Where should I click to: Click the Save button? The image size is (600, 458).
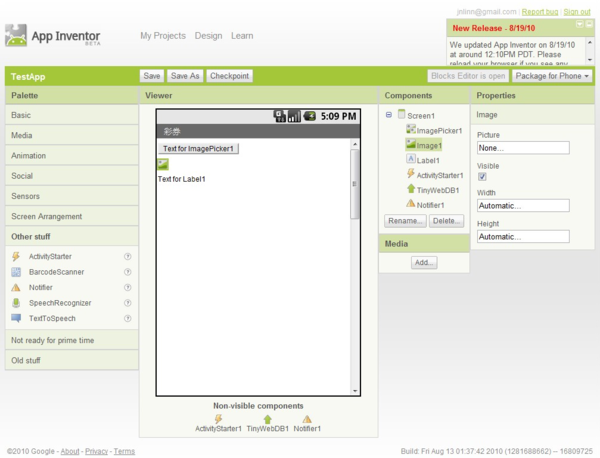click(x=152, y=76)
